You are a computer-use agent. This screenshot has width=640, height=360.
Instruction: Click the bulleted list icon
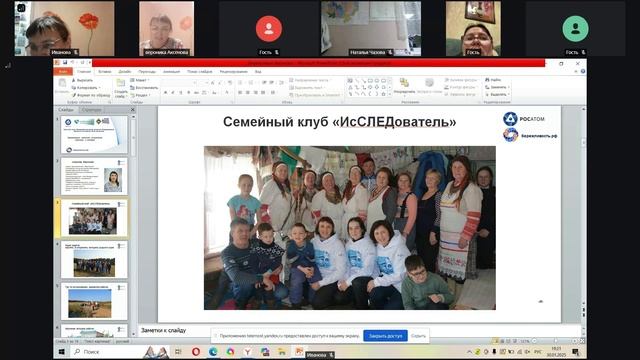tap(241, 83)
